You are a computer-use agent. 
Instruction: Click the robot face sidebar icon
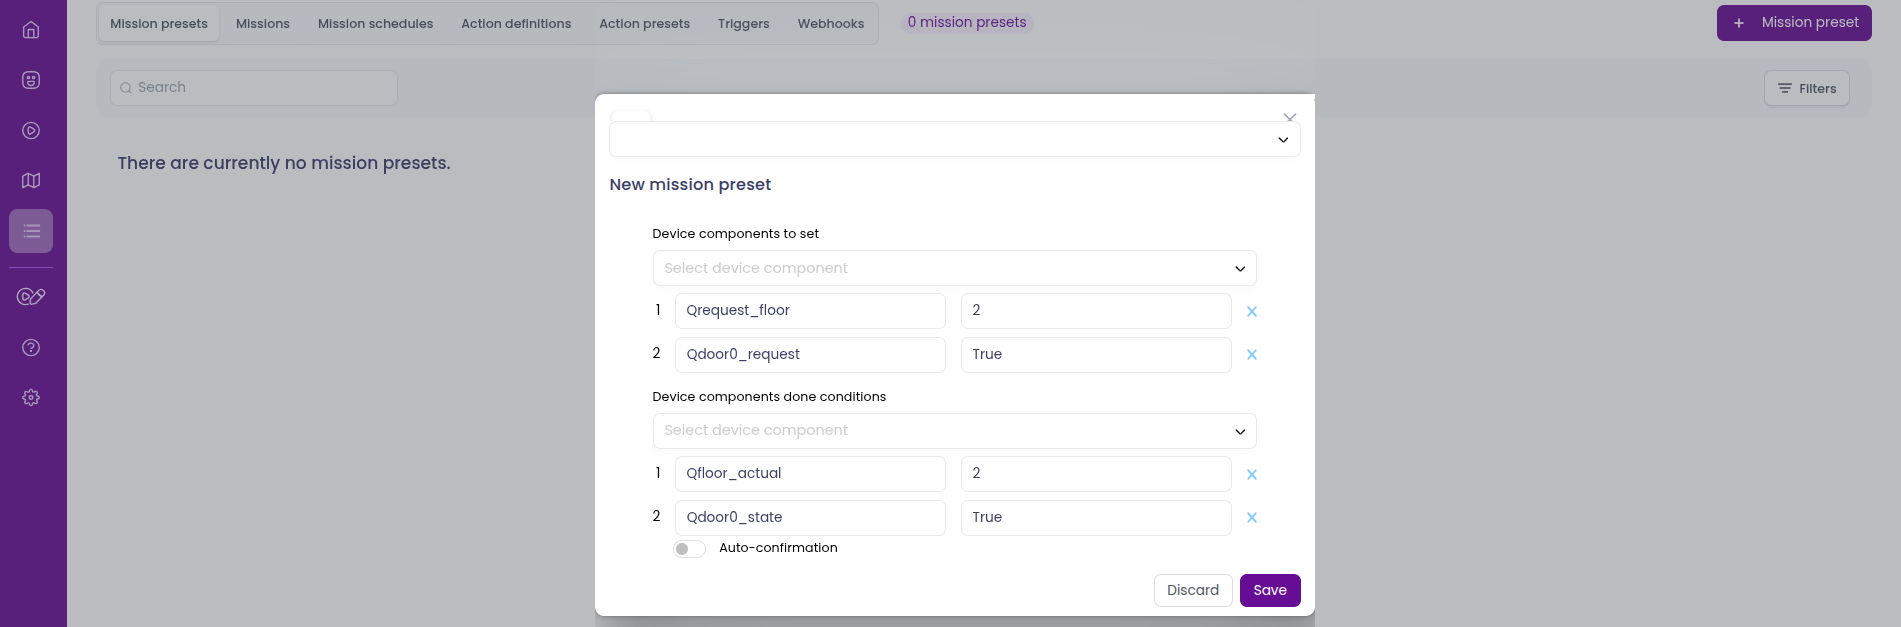(31, 80)
